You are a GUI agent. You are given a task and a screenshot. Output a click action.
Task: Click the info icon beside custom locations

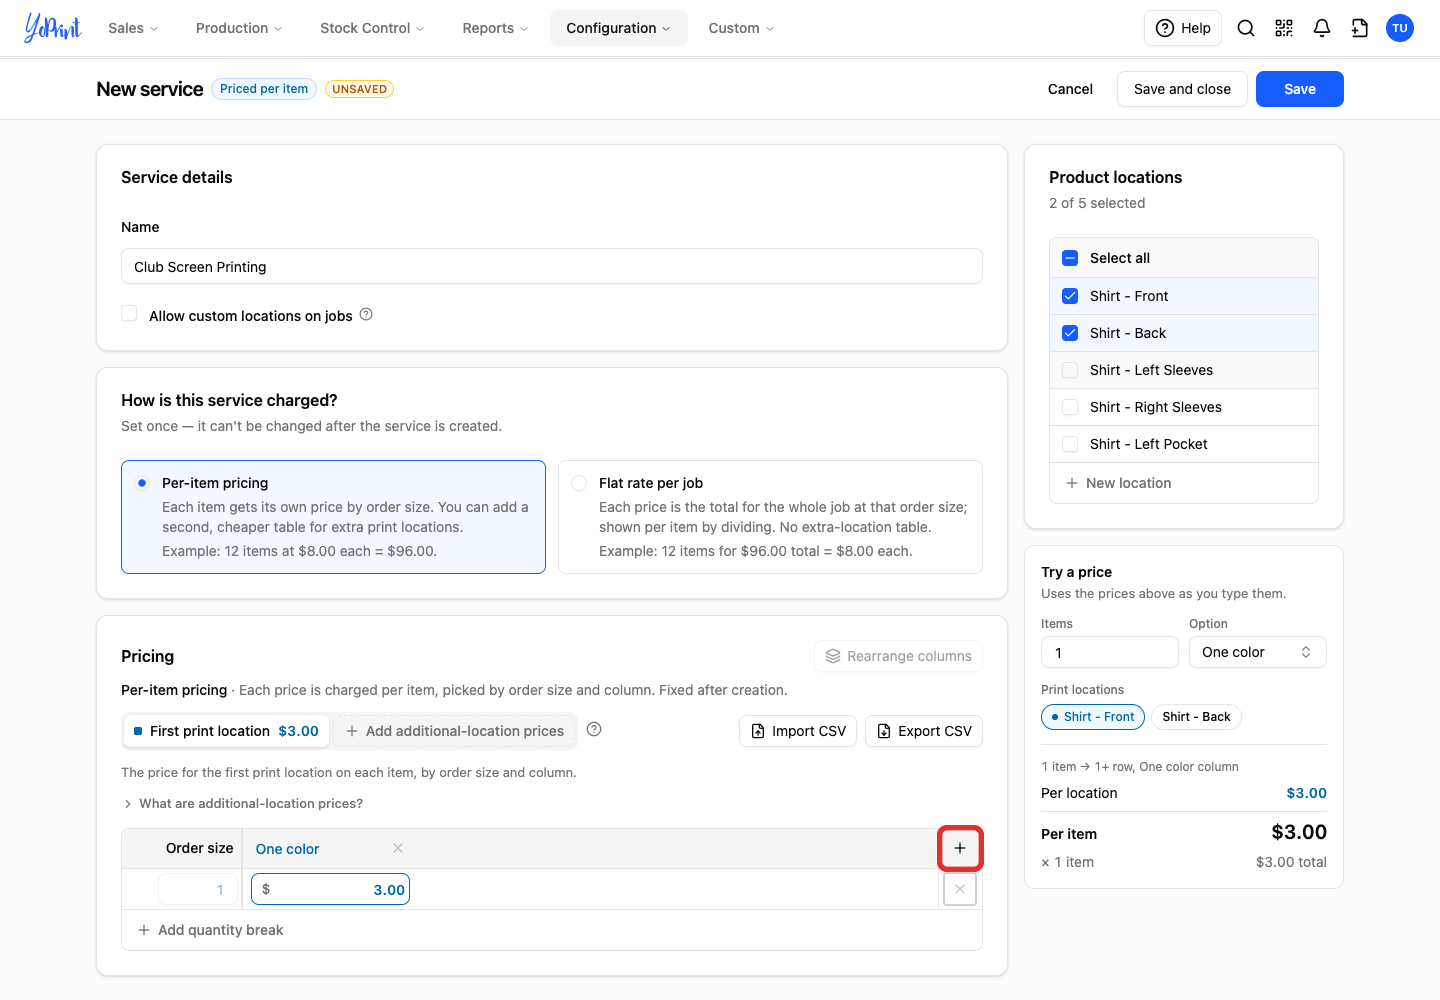(x=366, y=314)
